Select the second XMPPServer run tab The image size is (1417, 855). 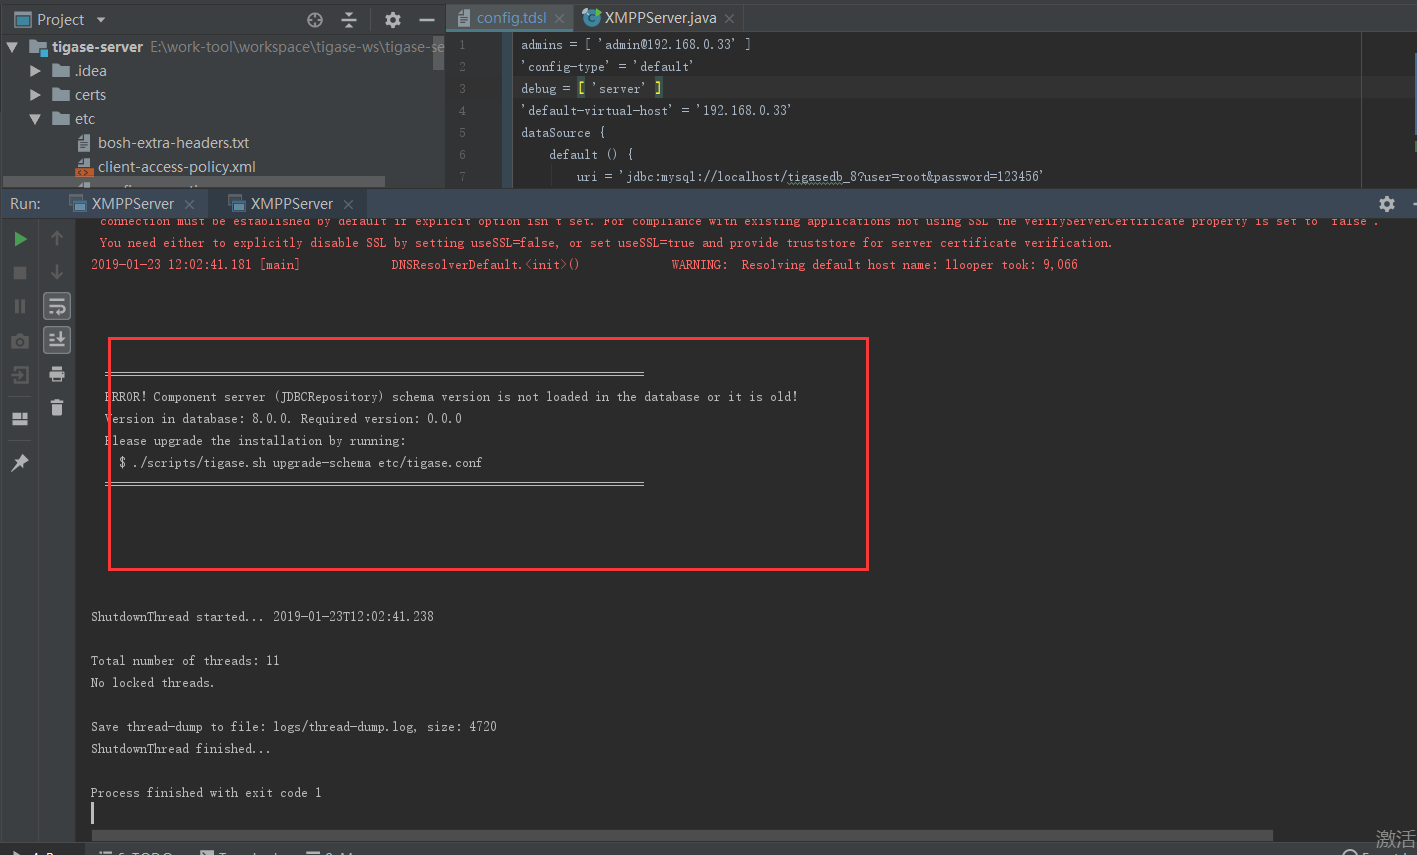click(291, 204)
